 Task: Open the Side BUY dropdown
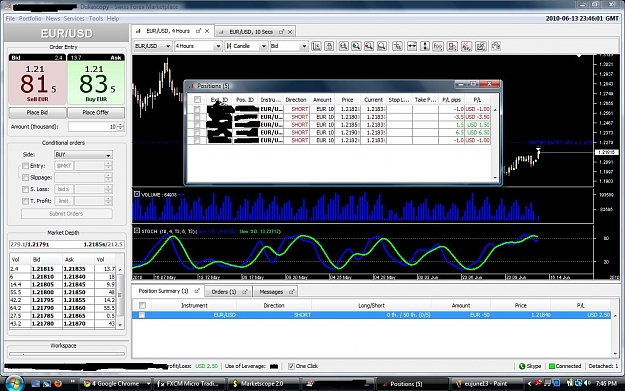(x=83, y=155)
